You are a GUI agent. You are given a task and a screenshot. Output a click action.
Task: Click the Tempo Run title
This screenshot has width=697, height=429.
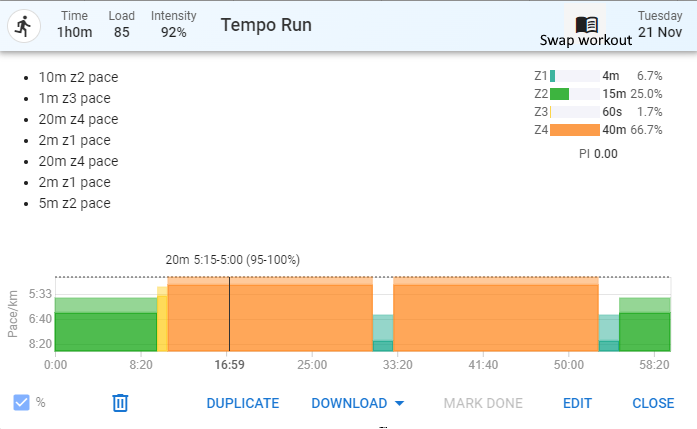click(266, 25)
